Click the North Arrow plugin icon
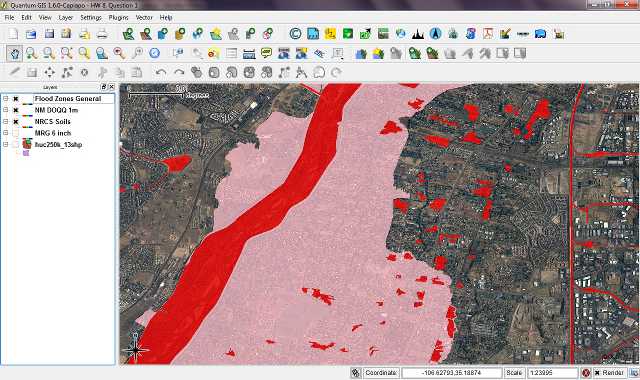640x380 pixels. coord(436,34)
